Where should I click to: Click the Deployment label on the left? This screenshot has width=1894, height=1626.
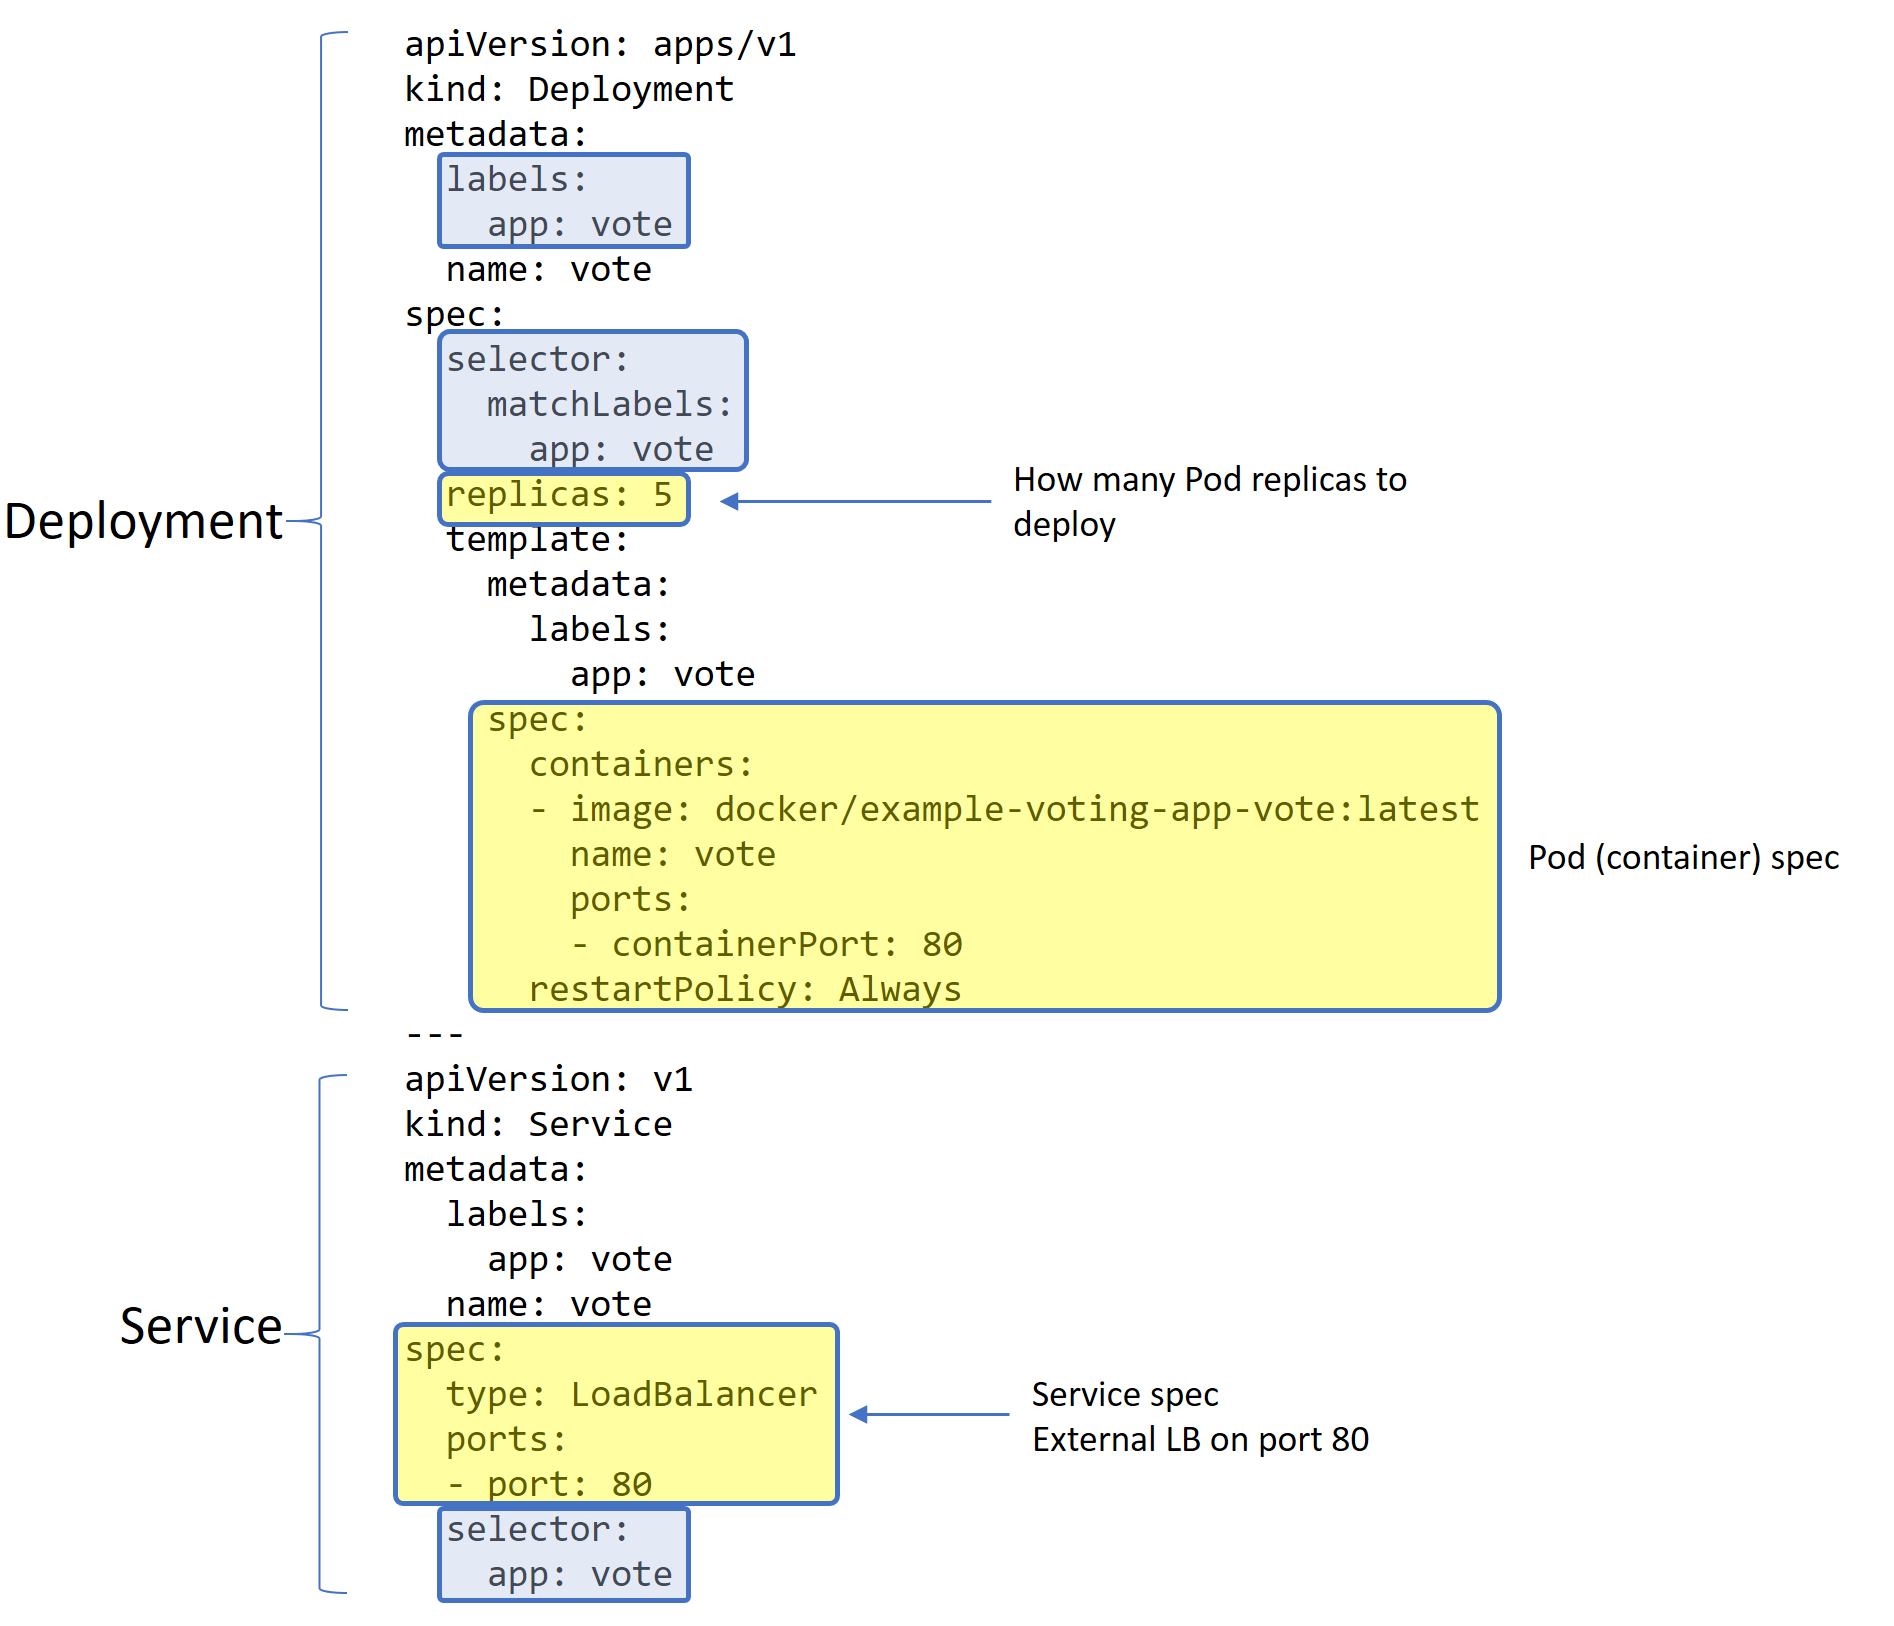click(x=143, y=521)
